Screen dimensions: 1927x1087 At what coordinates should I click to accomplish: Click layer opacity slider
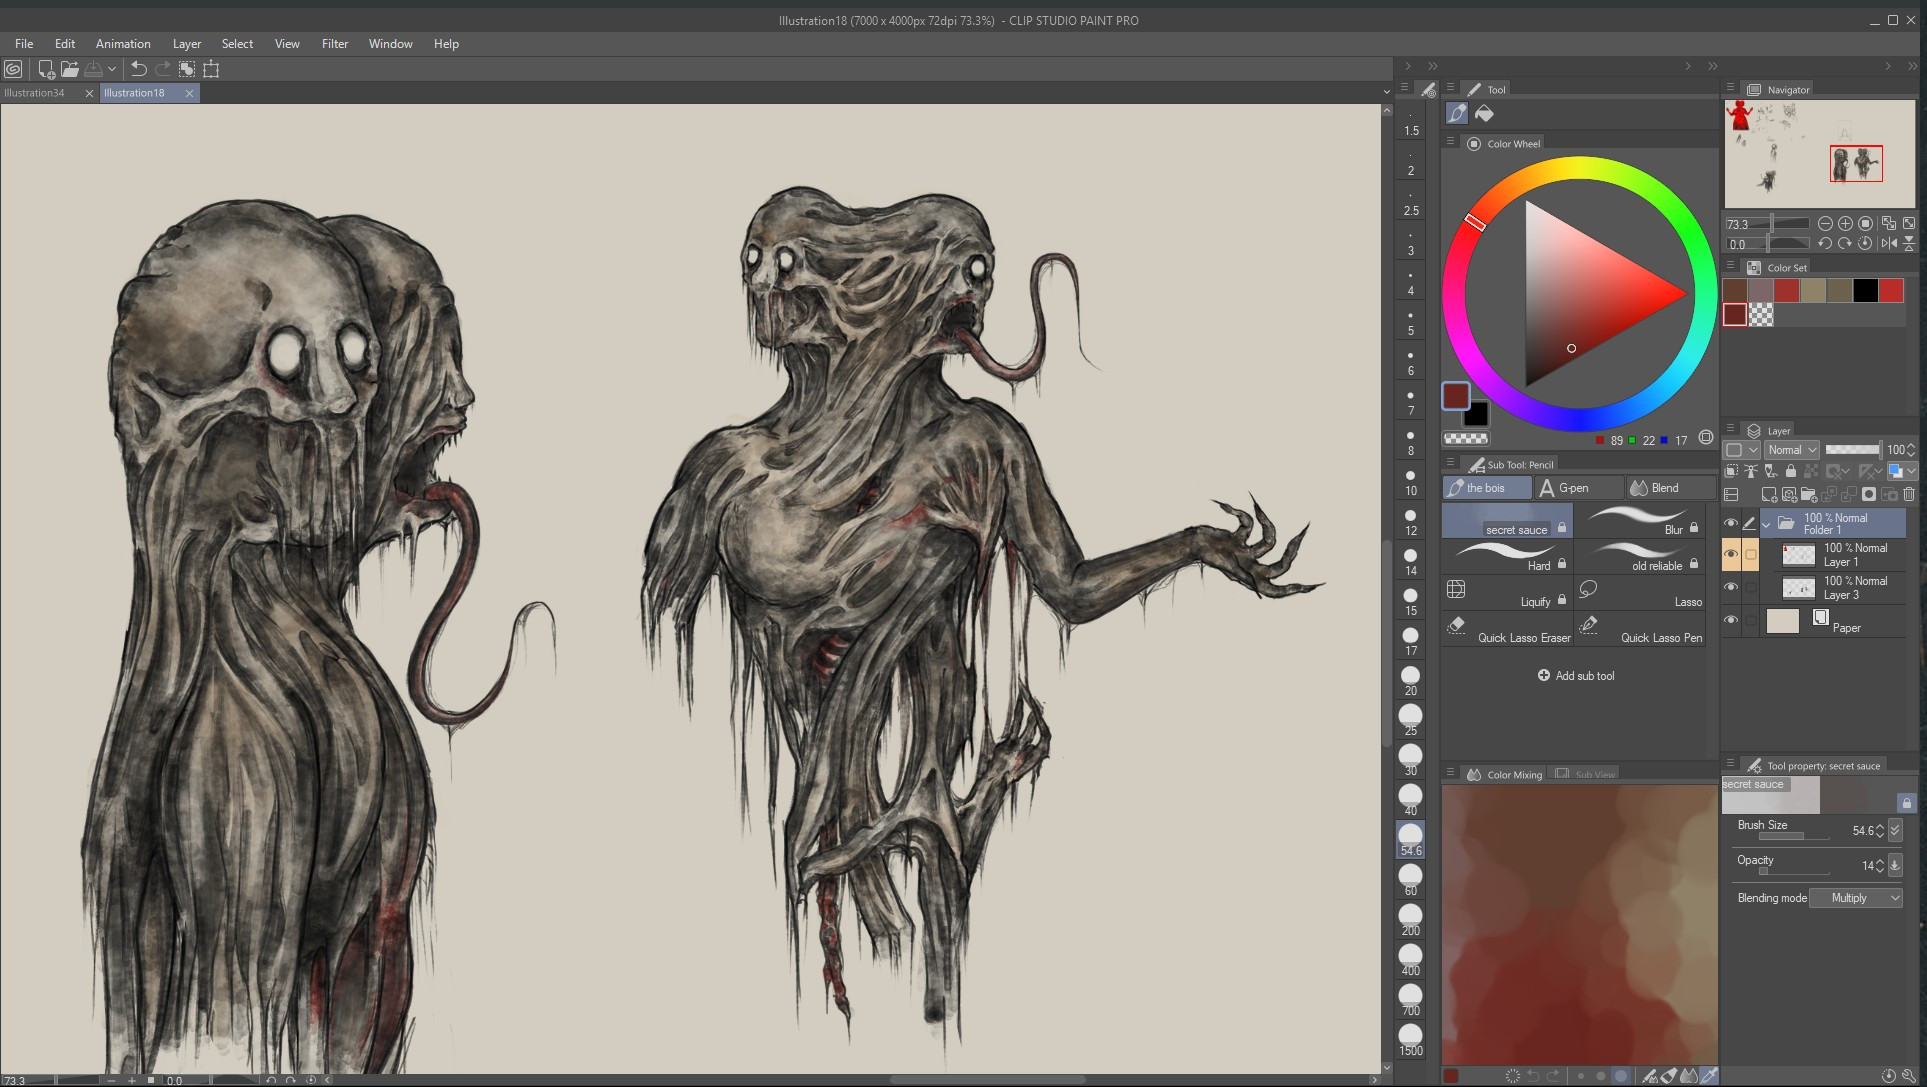1852,450
